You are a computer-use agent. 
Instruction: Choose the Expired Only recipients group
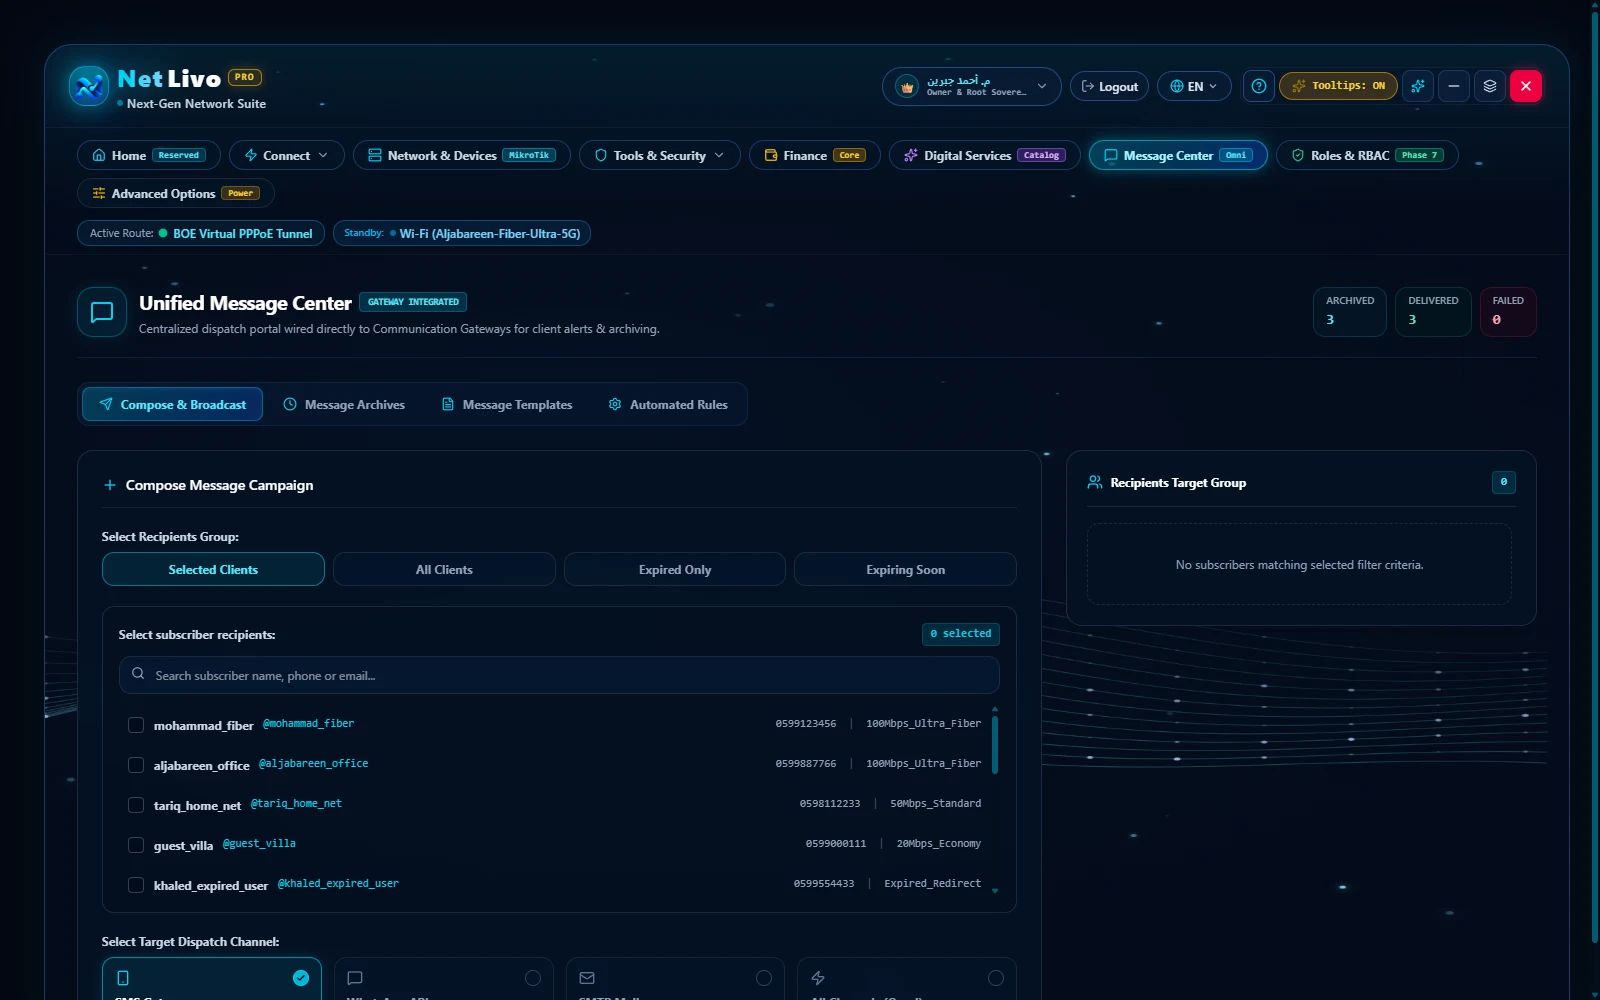[675, 569]
